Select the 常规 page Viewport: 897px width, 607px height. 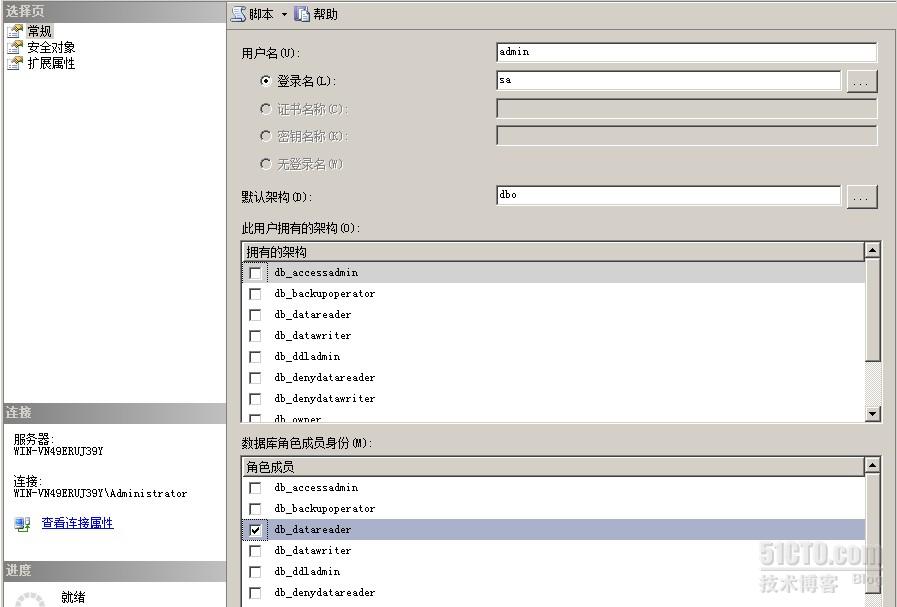pyautogui.click(x=39, y=31)
